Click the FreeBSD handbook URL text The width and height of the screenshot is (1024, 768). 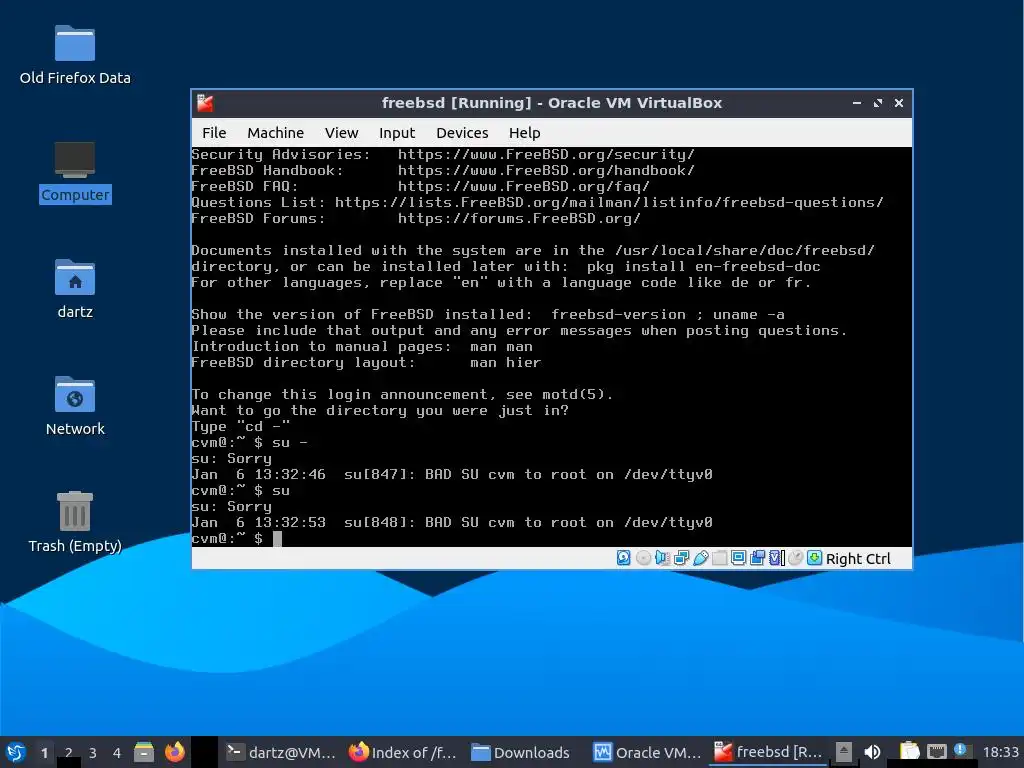coord(546,170)
